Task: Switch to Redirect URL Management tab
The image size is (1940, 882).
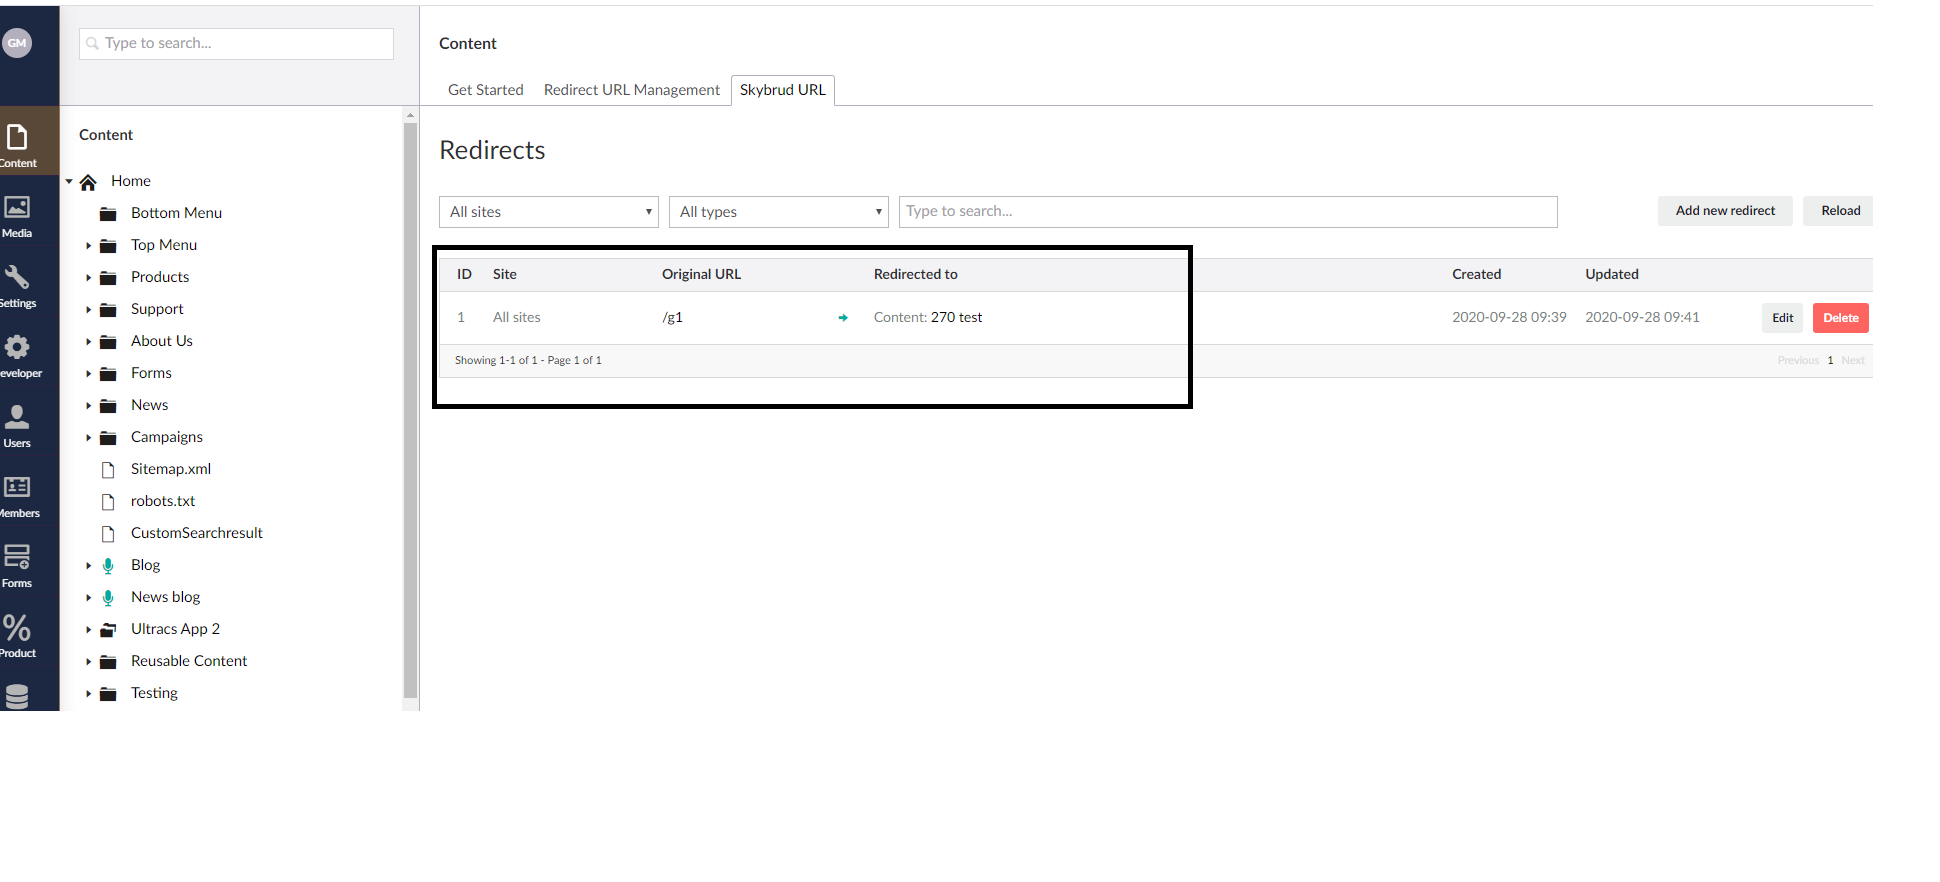Action: click(x=632, y=90)
